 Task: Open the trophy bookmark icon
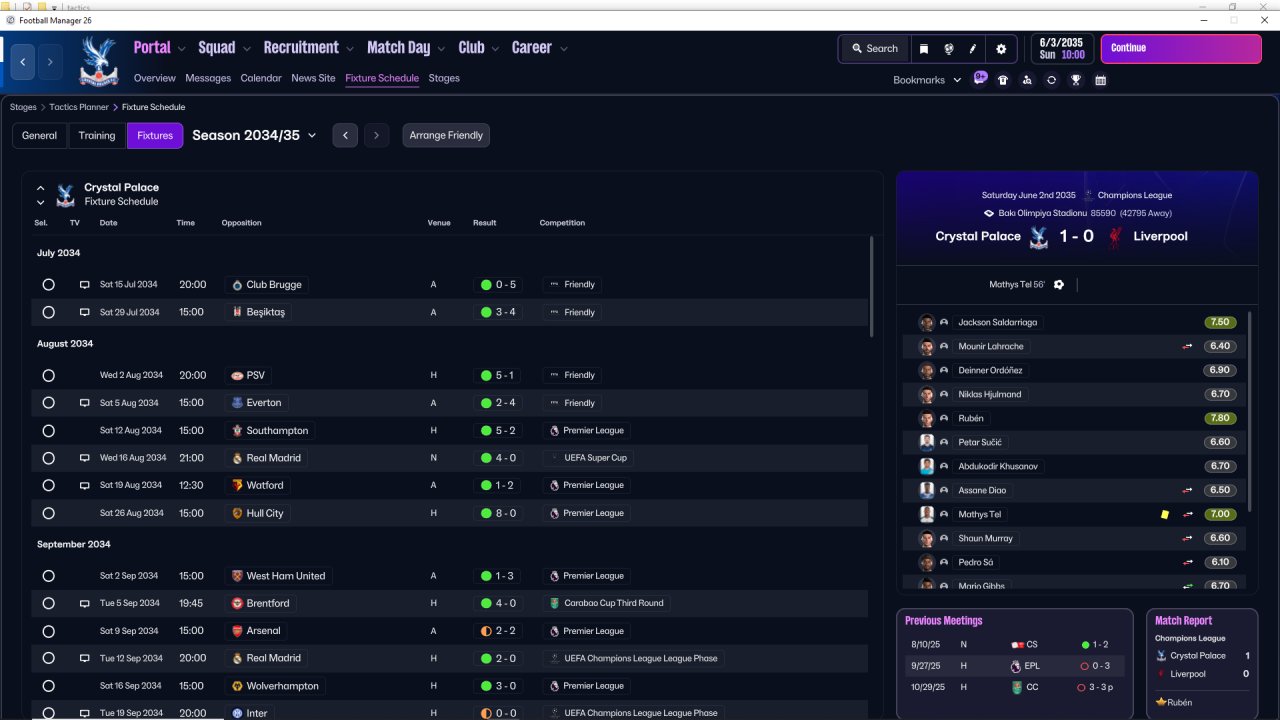click(1076, 80)
